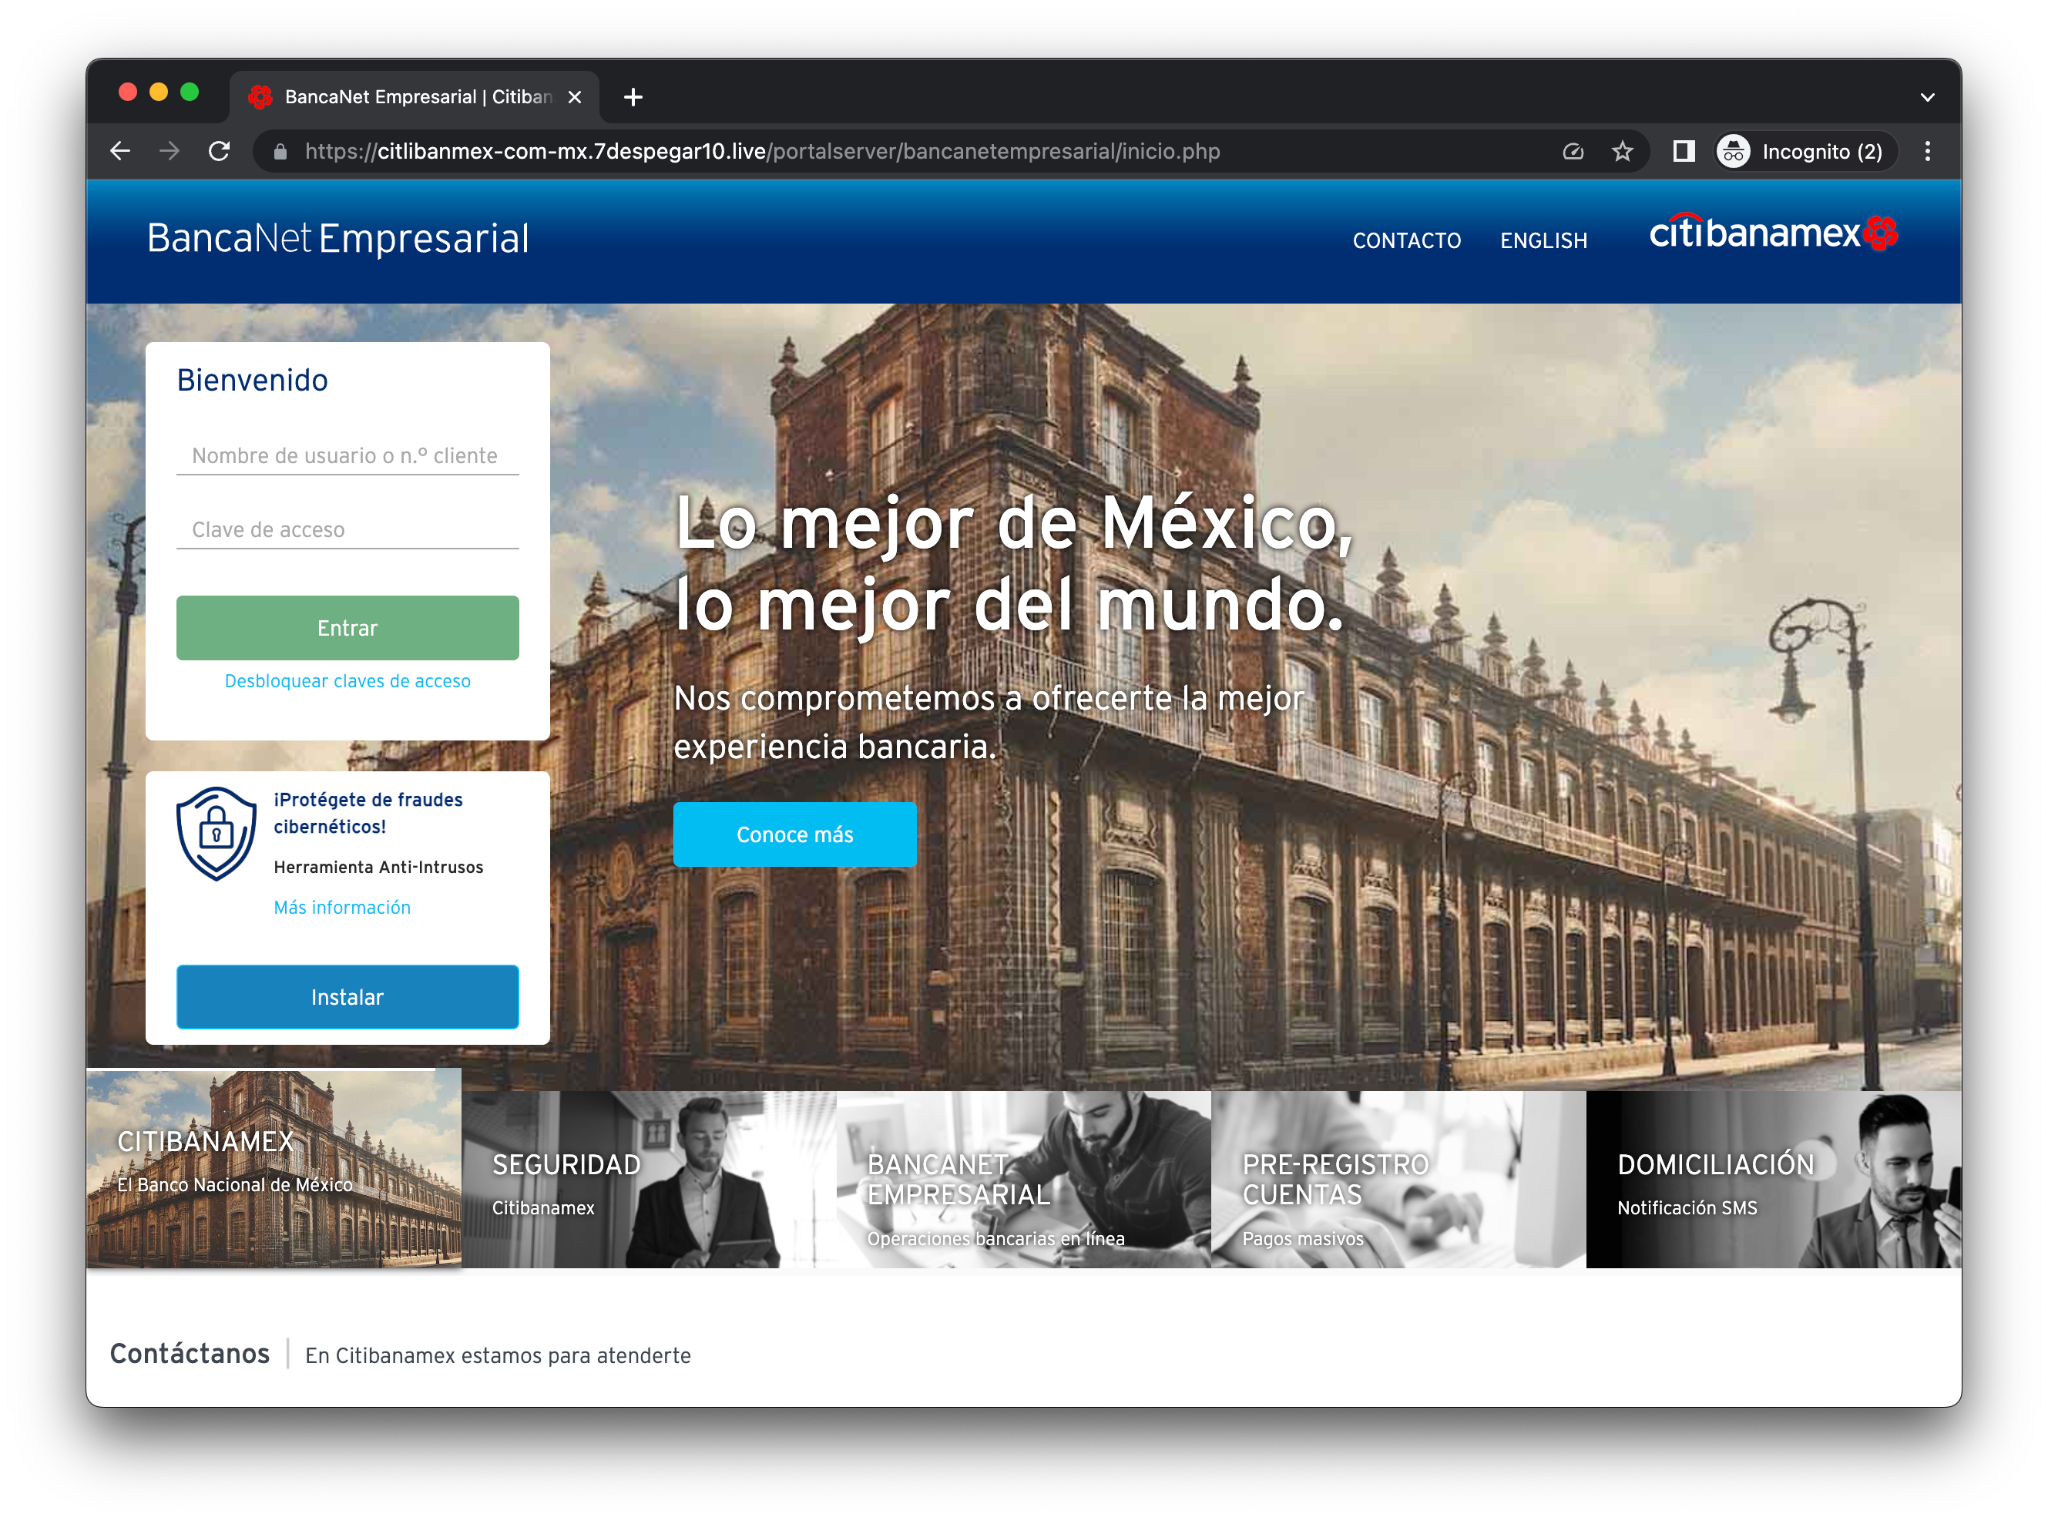Click the Contáctanos heading
The image size is (2048, 1521).
(190, 1354)
